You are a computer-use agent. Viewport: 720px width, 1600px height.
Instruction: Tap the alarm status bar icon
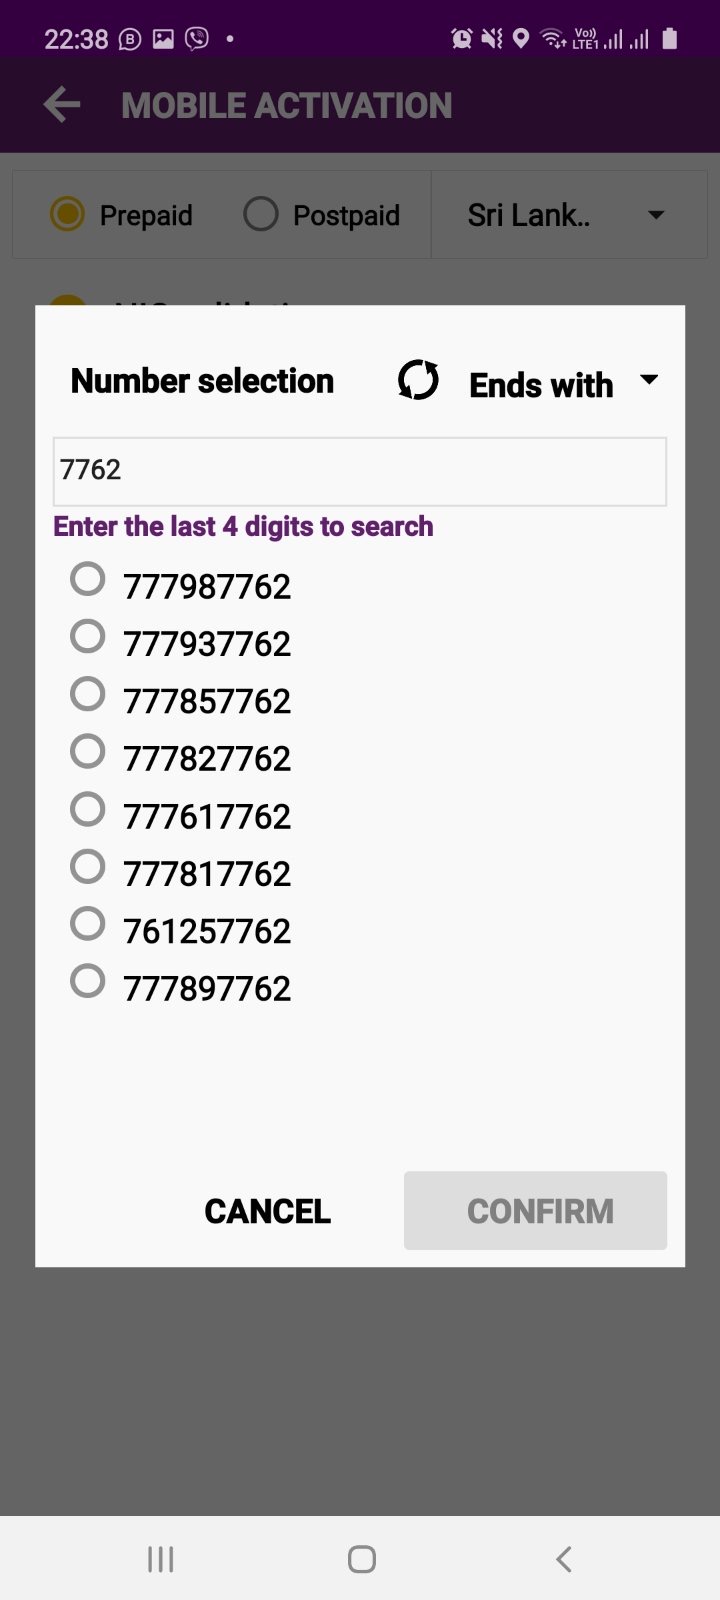[x=461, y=39]
